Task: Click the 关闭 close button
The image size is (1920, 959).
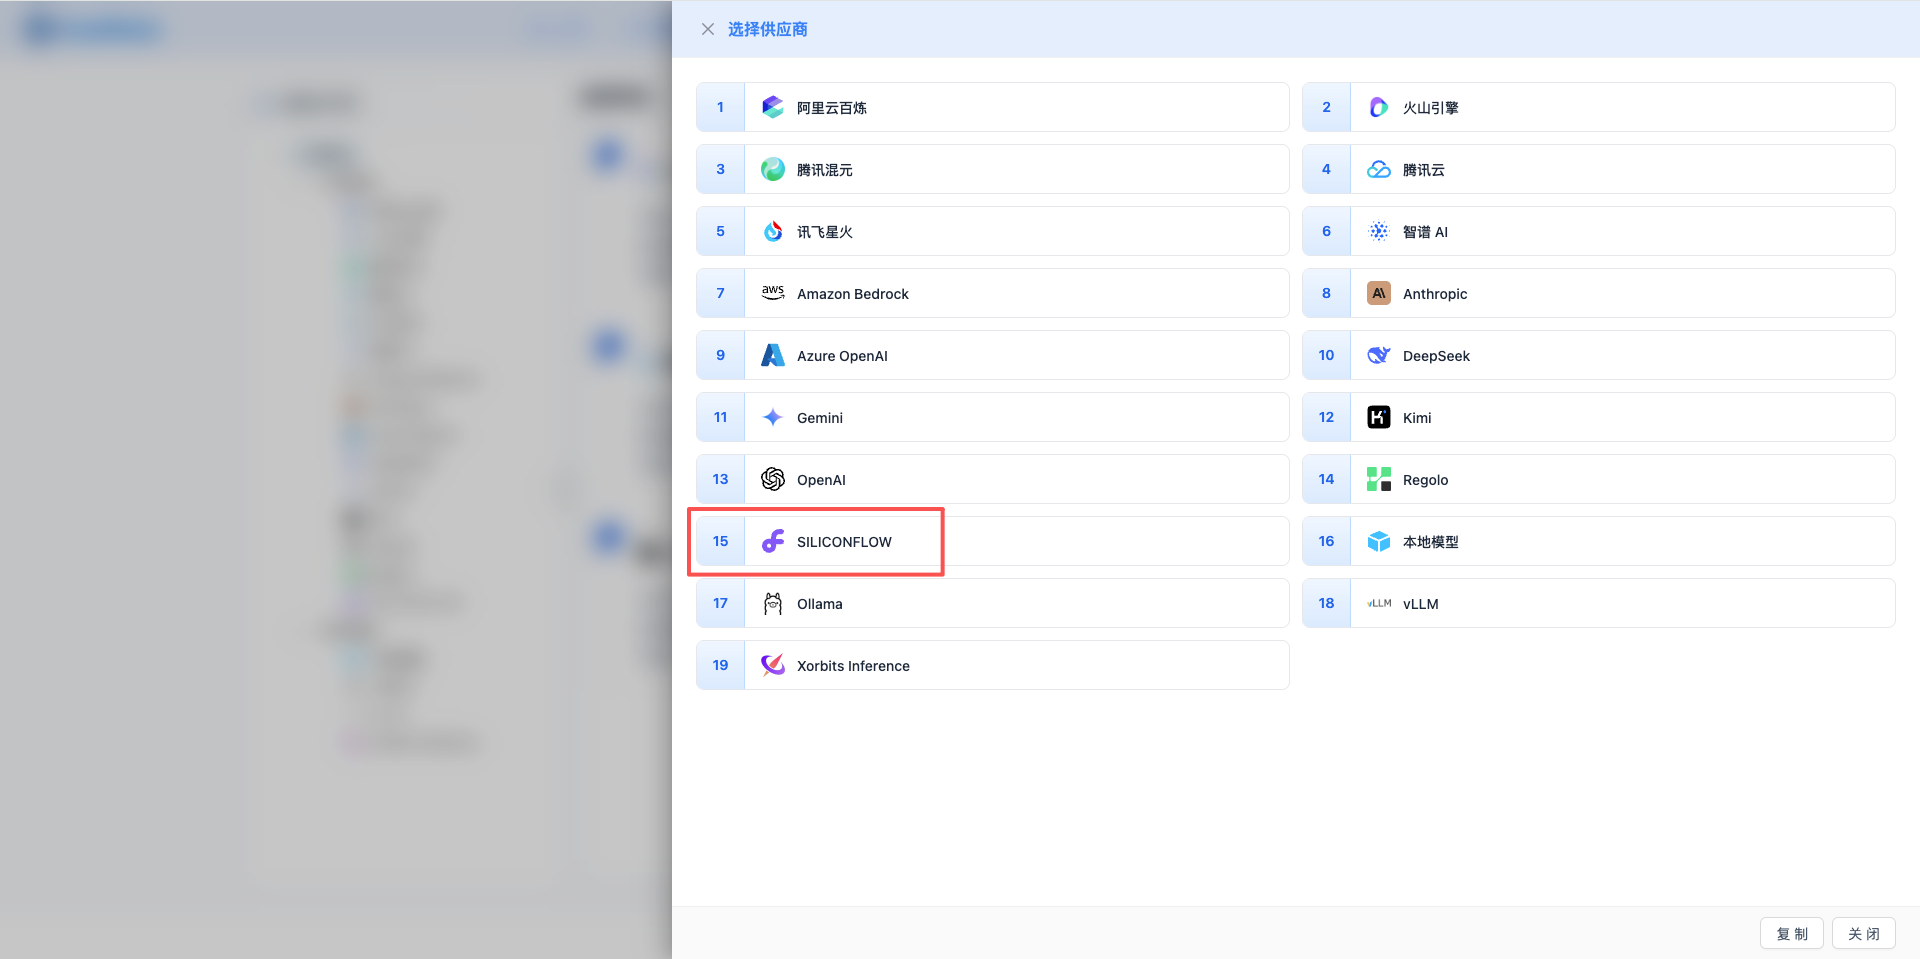Action: (1863, 933)
